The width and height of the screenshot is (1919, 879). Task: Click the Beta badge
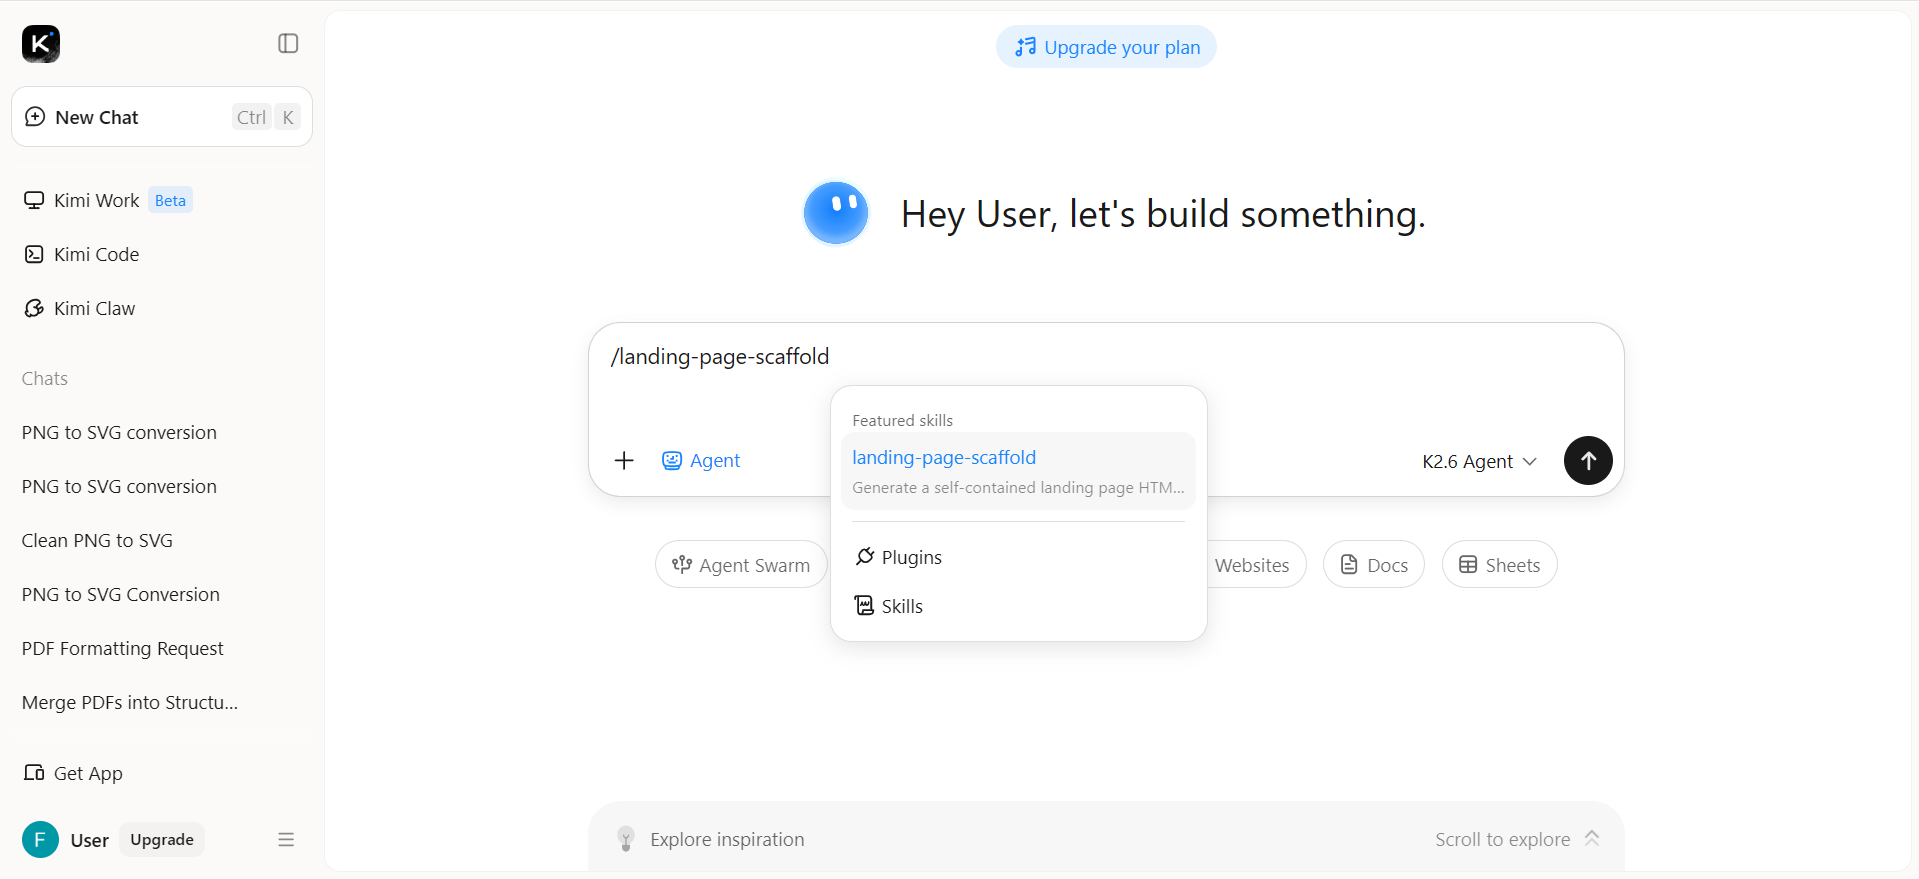(170, 200)
